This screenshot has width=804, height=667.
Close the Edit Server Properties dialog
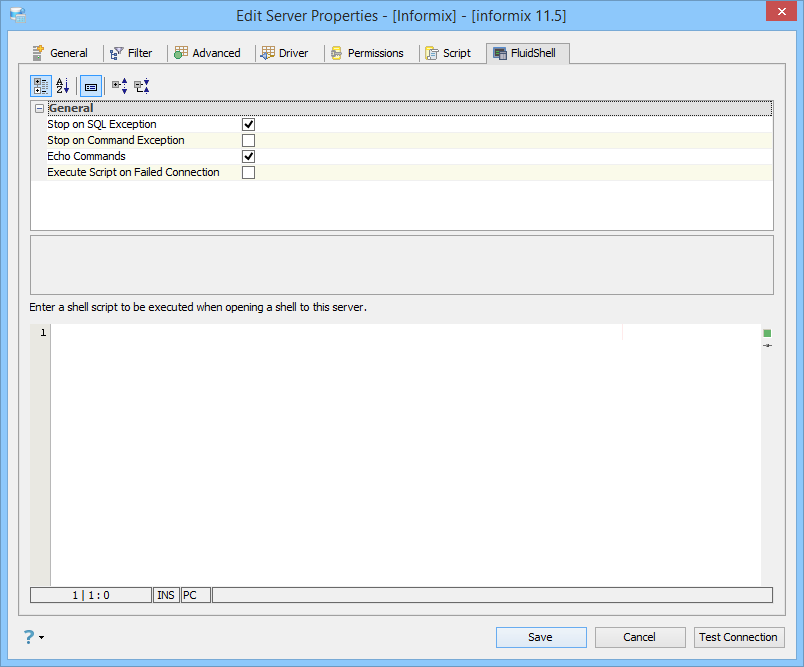781,11
